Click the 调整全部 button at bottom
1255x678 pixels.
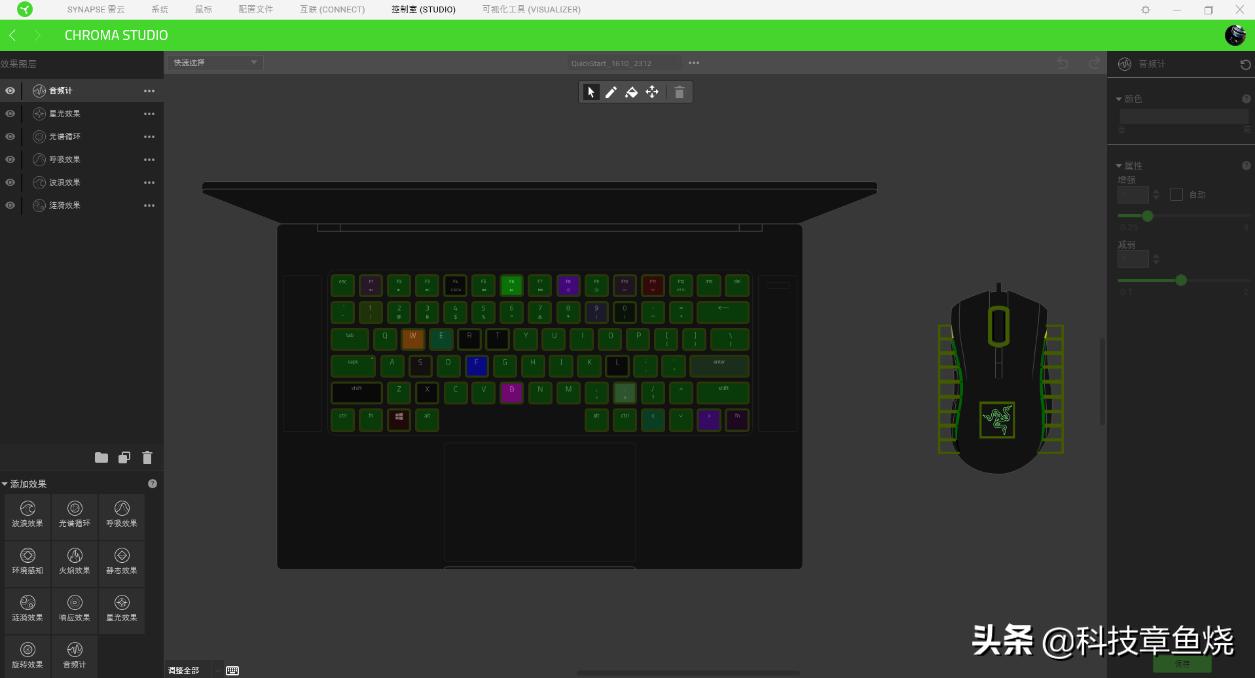pos(183,670)
